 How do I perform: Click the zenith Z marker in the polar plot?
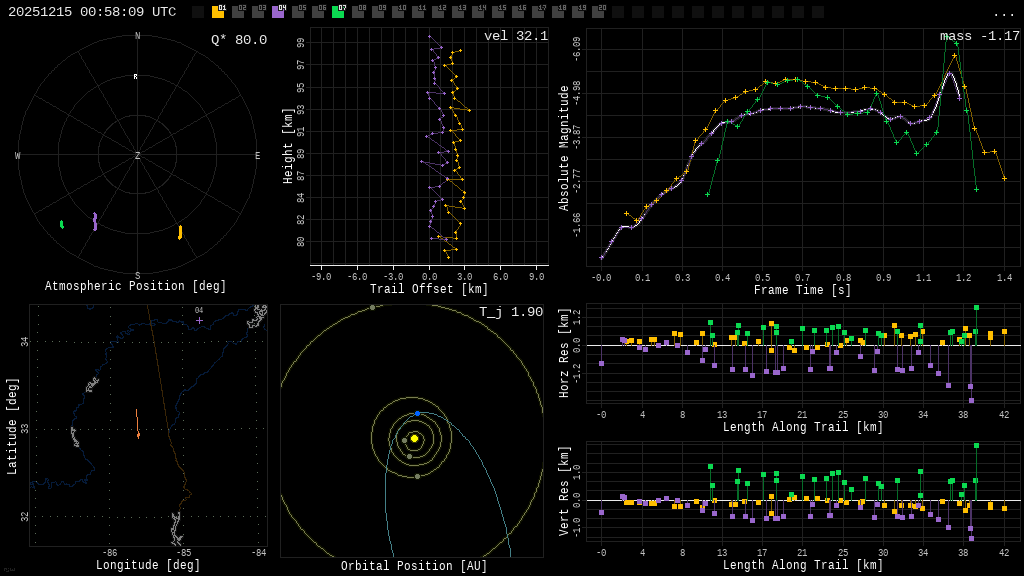[x=138, y=156]
